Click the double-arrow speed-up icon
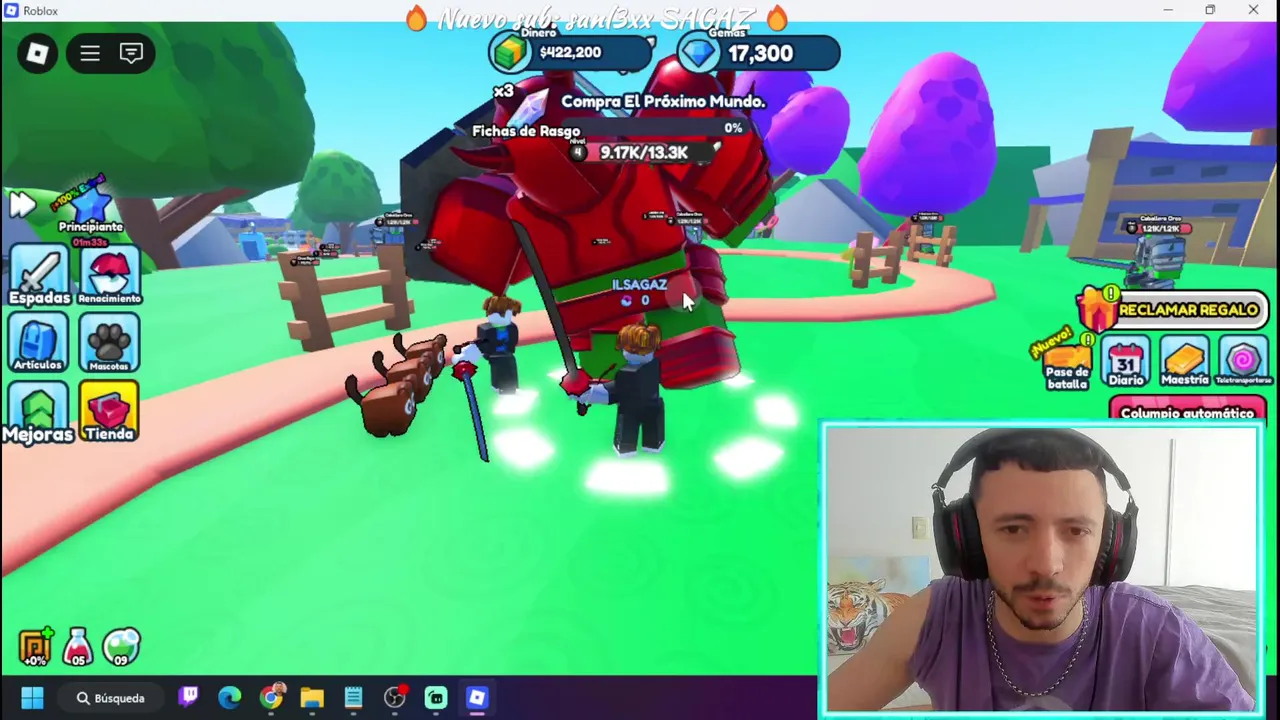Image resolution: width=1280 pixels, height=720 pixels. [x=22, y=205]
